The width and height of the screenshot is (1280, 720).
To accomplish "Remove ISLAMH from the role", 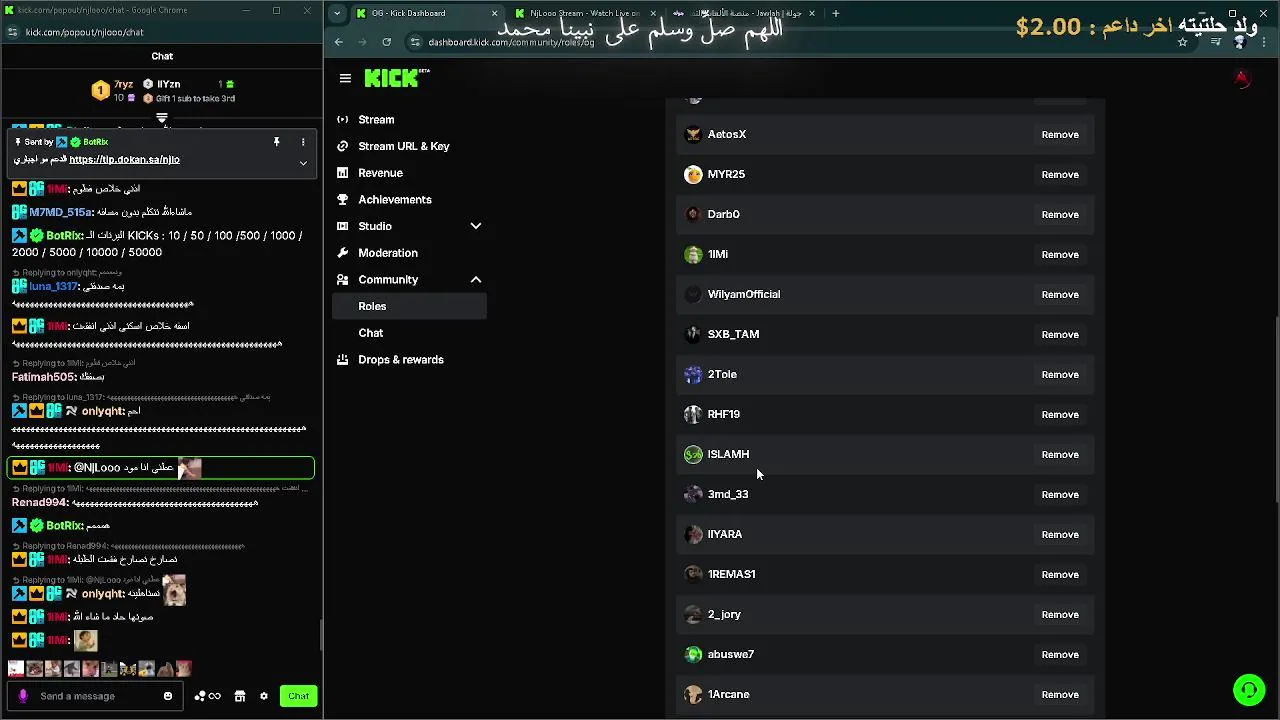I will click(x=1060, y=454).
